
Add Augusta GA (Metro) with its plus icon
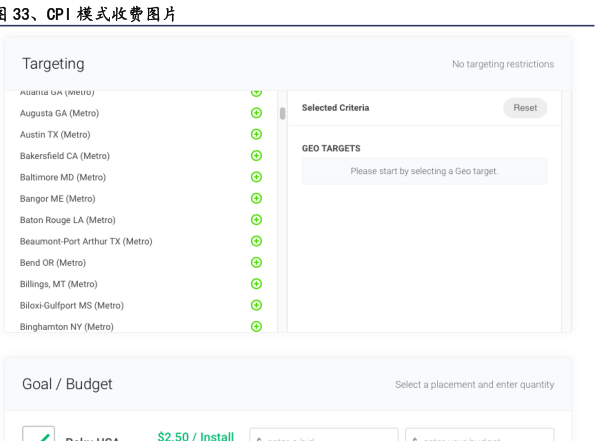pyautogui.click(x=257, y=113)
